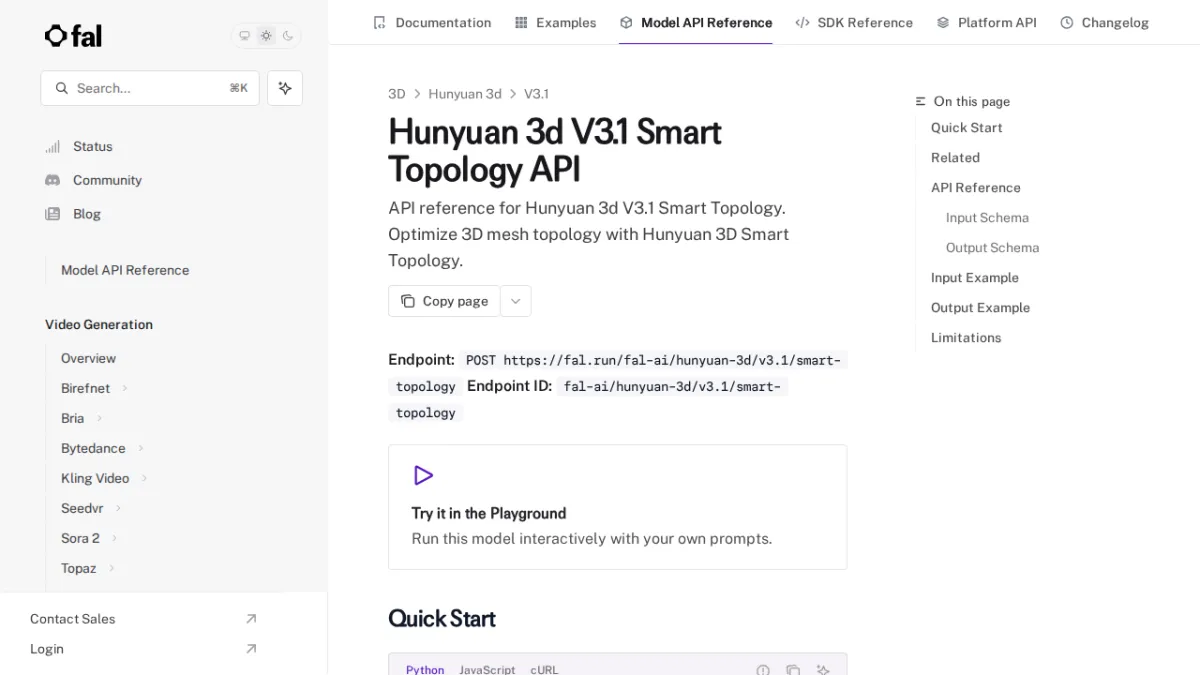
Task: Open Overview under Video Generation
Action: pos(88,358)
